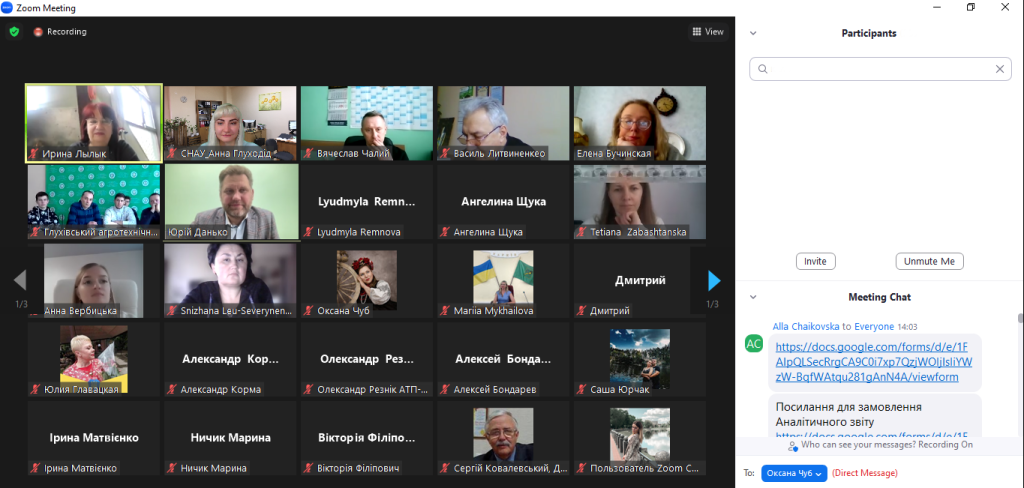Click the search magnifier in Participants

[763, 69]
